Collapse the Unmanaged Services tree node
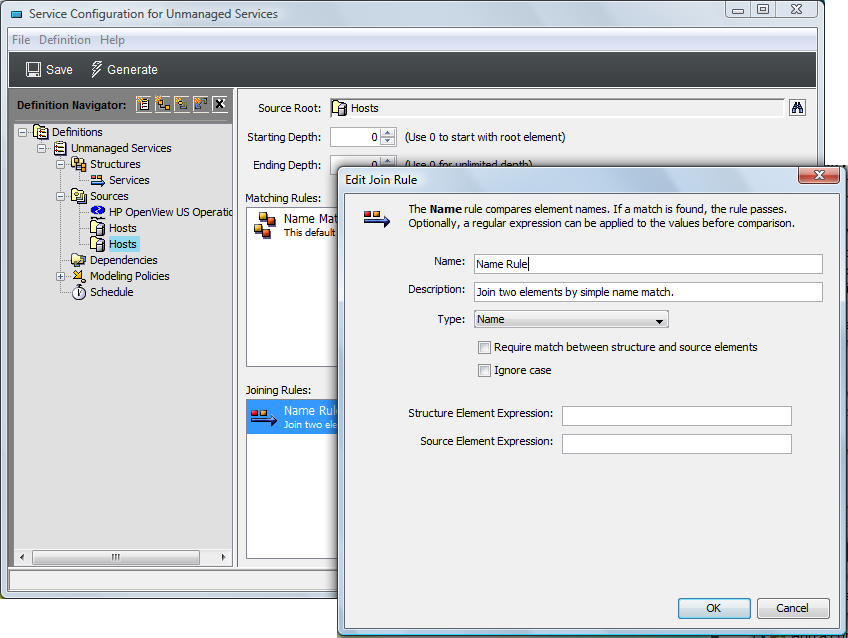 41,148
